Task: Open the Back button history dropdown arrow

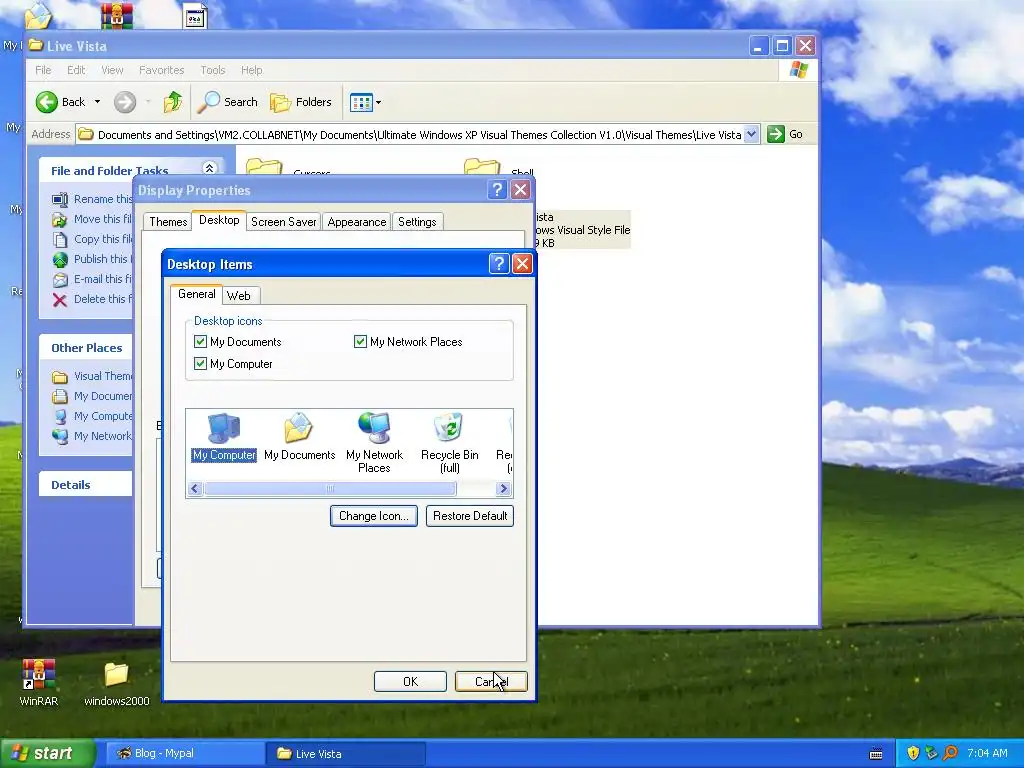Action: pos(97,102)
